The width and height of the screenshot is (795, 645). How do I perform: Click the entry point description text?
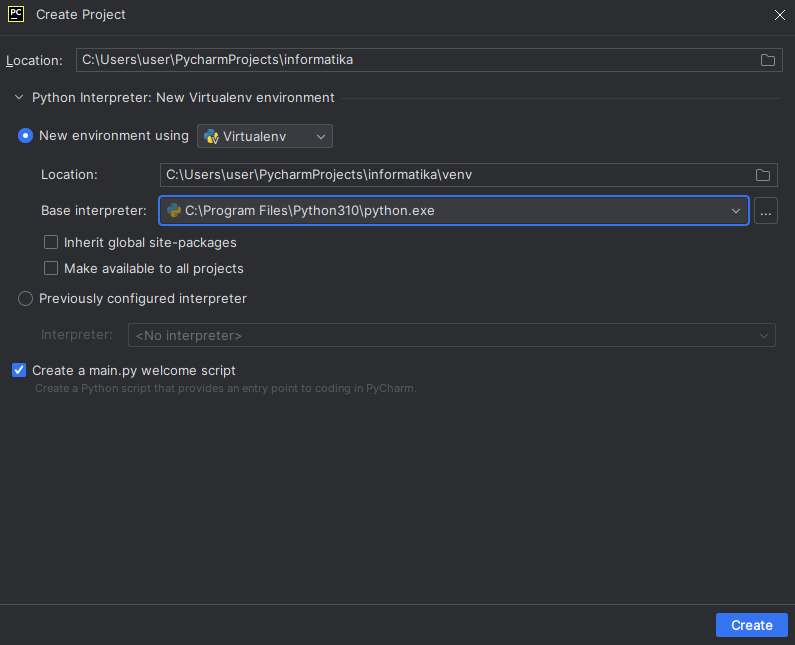coord(226,388)
